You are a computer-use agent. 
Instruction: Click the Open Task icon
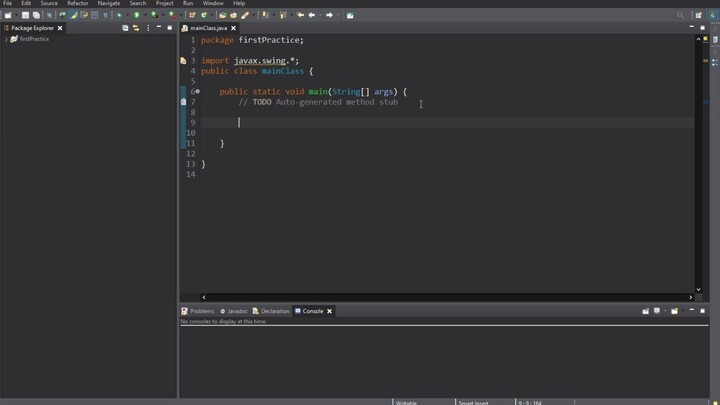pyautogui.click(x=233, y=15)
